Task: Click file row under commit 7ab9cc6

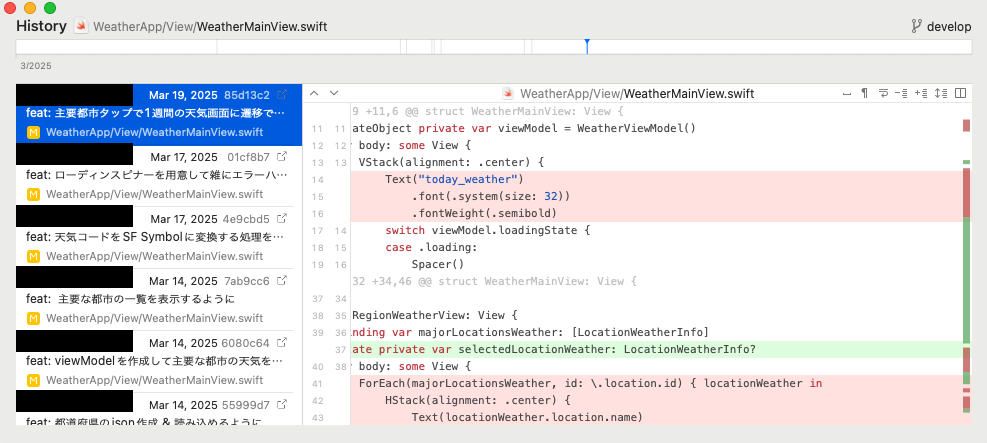Action: pyautogui.click(x=157, y=318)
